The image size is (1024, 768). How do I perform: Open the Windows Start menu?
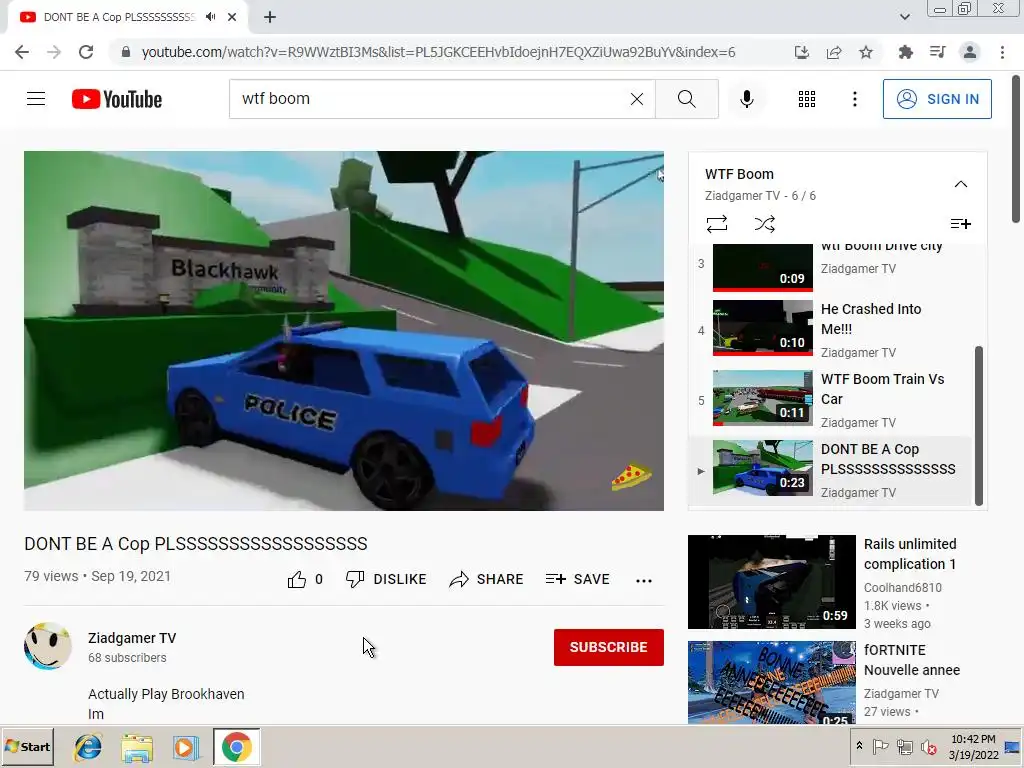click(27, 746)
